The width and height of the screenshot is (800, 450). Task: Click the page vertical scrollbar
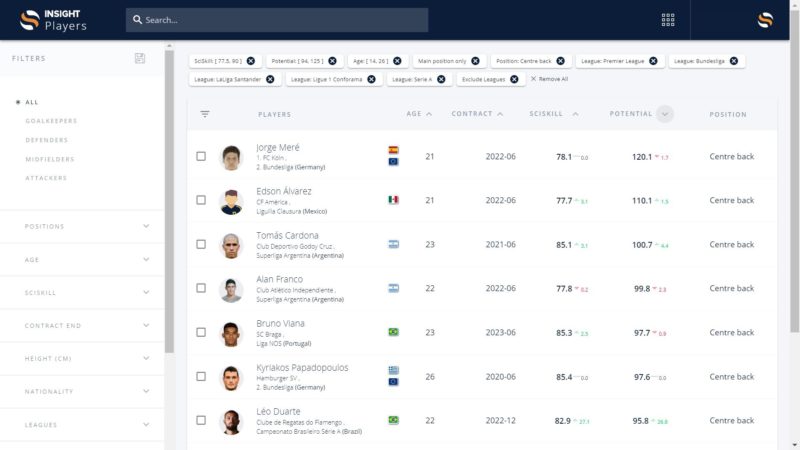coord(795,171)
